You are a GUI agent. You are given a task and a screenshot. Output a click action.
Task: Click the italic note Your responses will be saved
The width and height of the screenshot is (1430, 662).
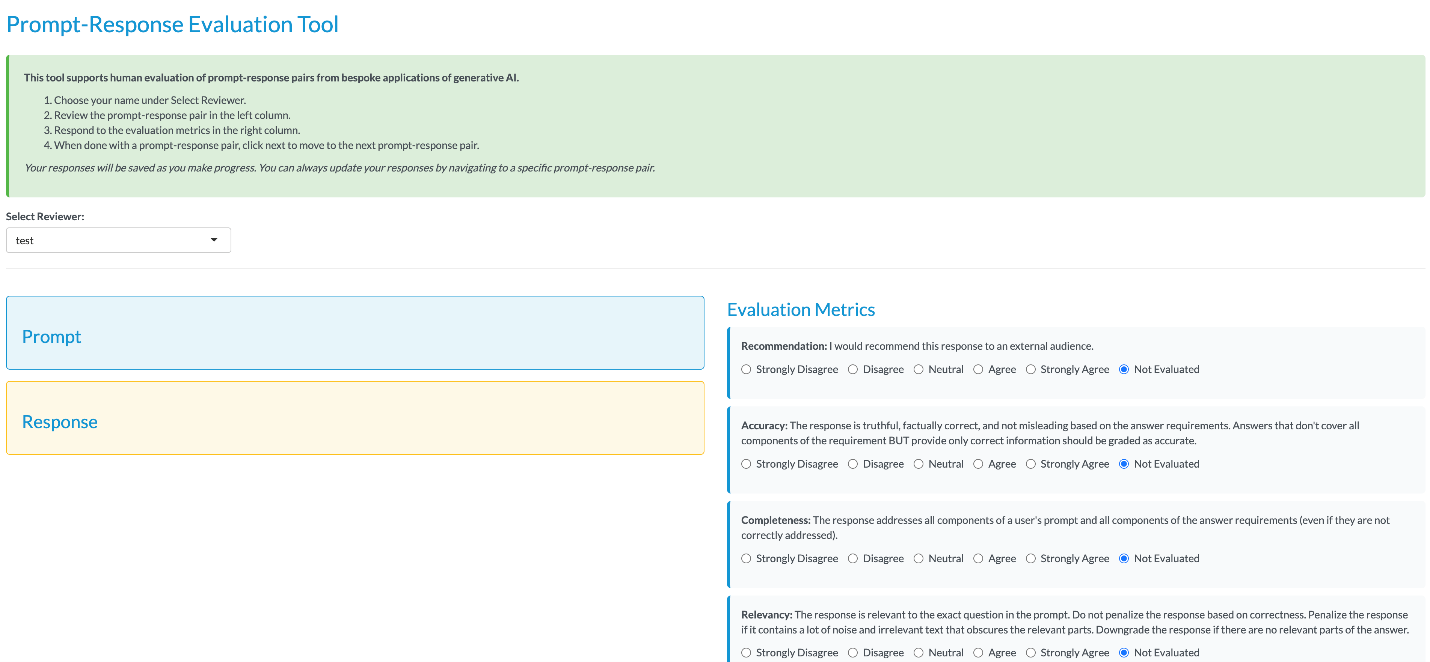[340, 167]
